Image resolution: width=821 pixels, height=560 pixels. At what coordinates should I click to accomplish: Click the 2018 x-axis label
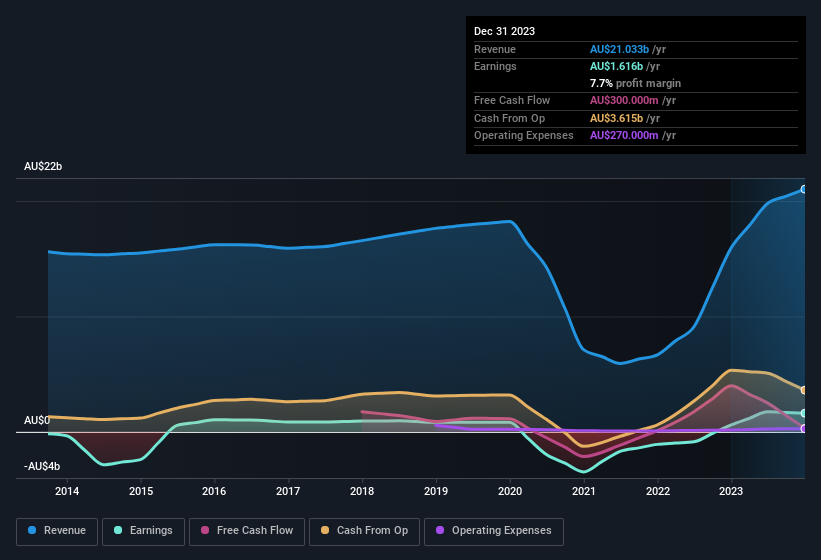point(362,491)
